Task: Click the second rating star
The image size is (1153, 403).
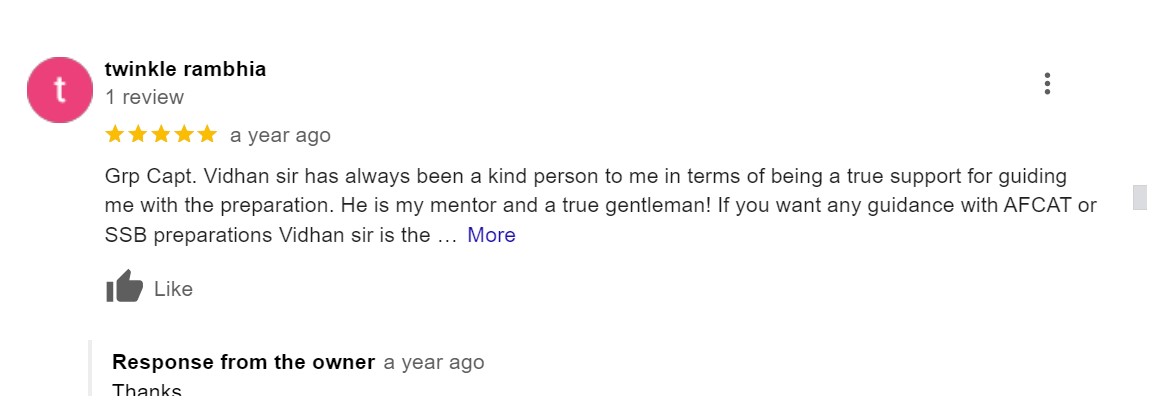Action: [x=138, y=134]
